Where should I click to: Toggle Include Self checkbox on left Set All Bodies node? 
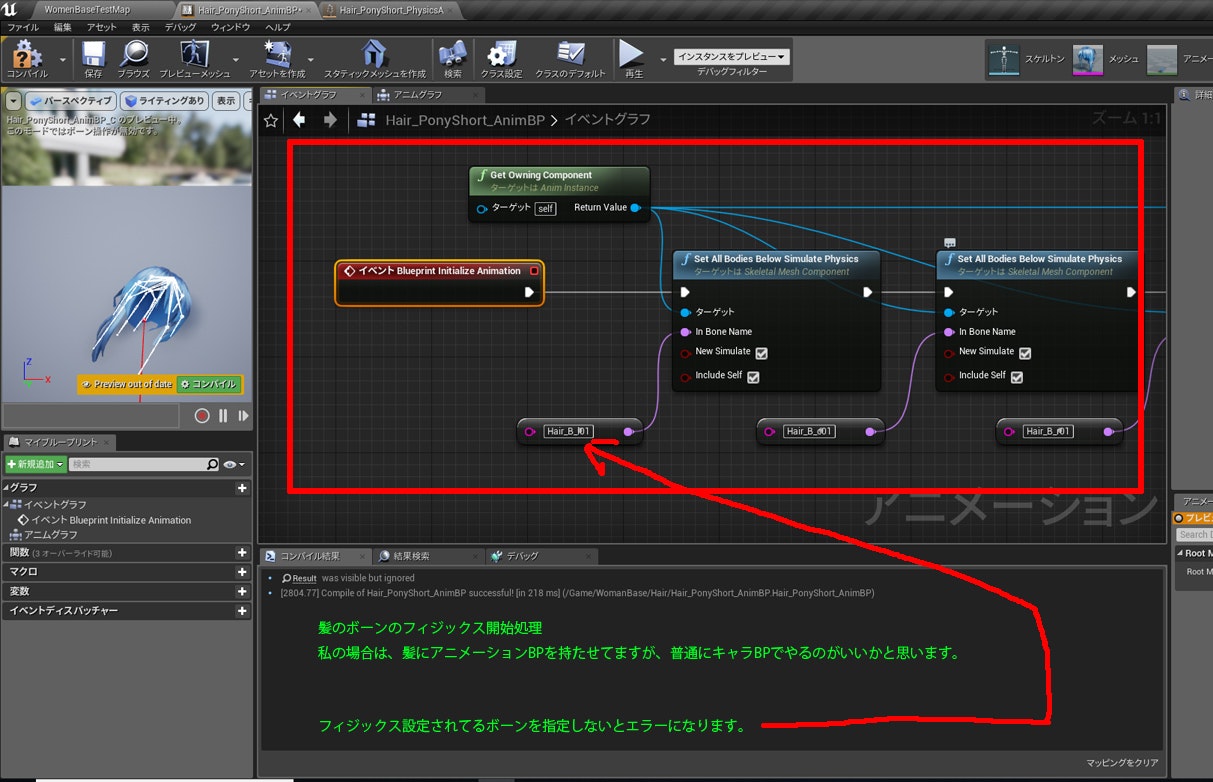click(x=753, y=377)
